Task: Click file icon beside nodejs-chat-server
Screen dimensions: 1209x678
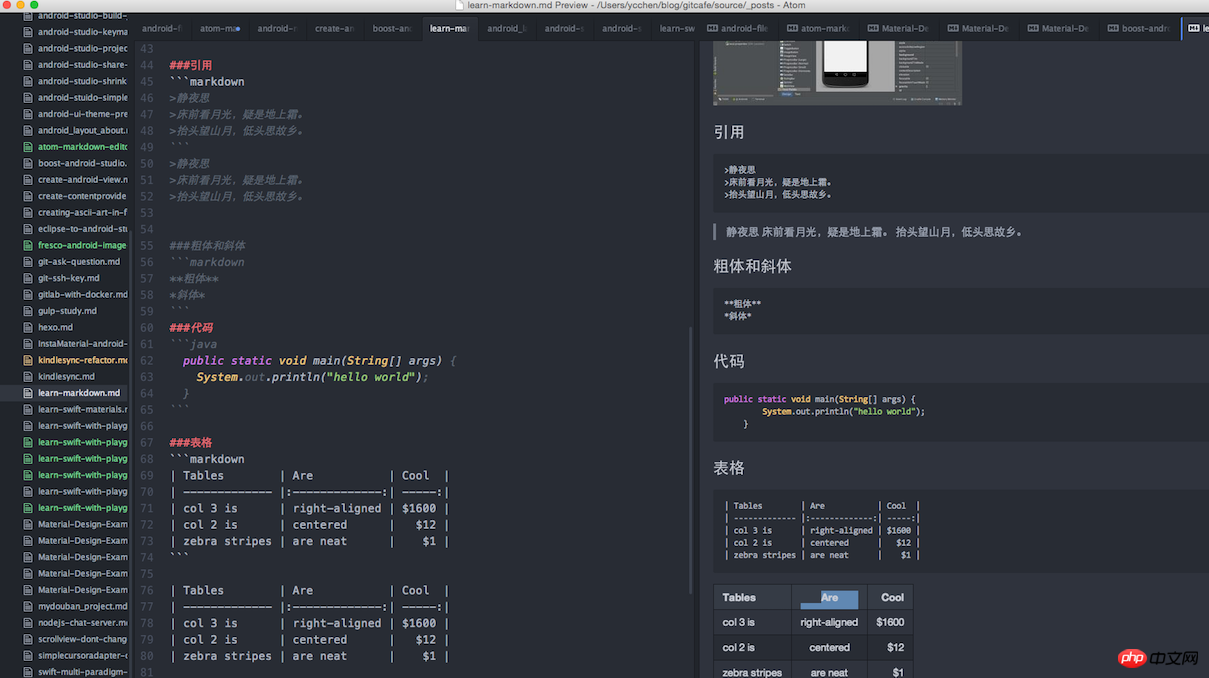Action: click(x=28, y=623)
